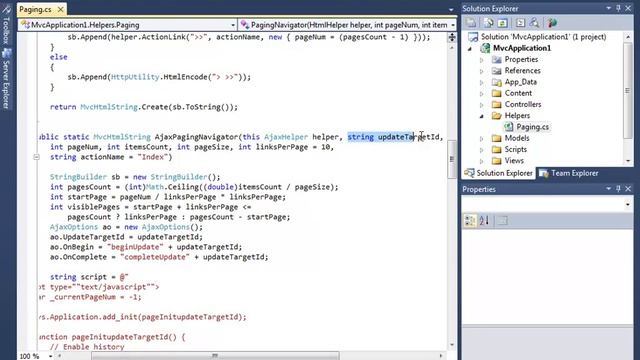Viewport: 640px width, 360px height.
Task: Click the editor scroll-right arrow
Action: (x=441, y=356)
